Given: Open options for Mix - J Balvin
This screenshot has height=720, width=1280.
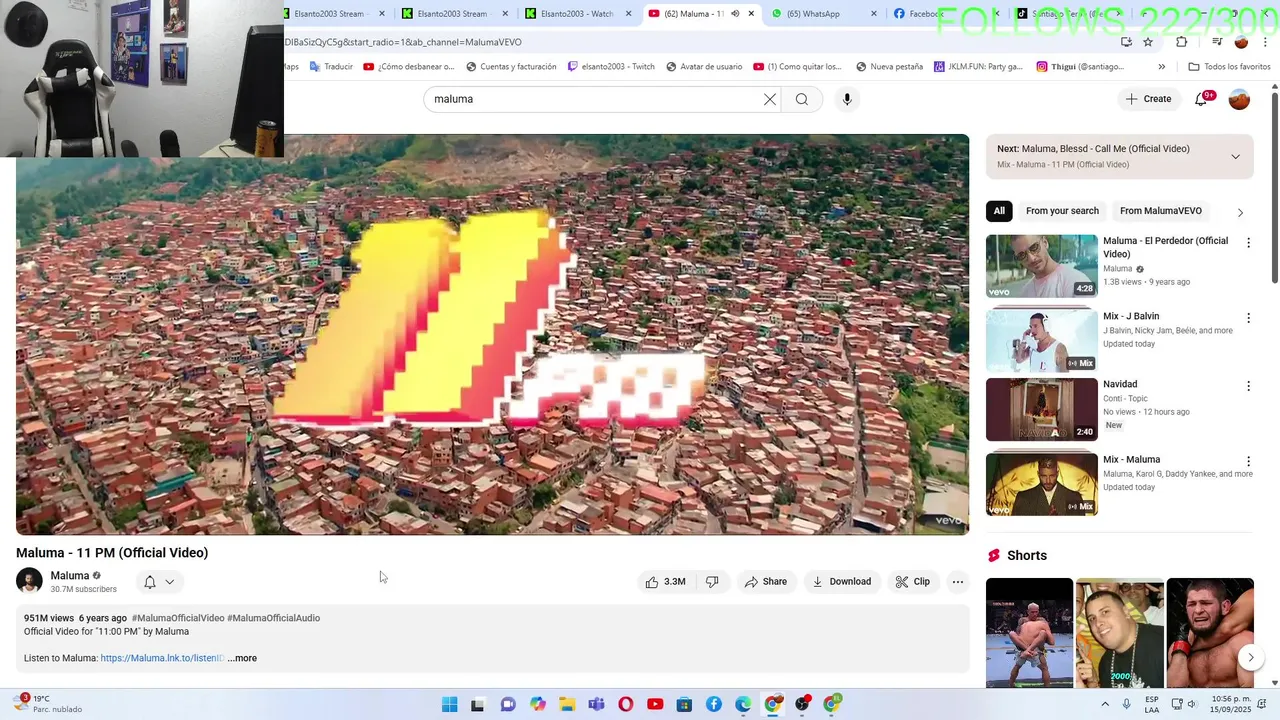Looking at the screenshot, I should click(1248, 318).
